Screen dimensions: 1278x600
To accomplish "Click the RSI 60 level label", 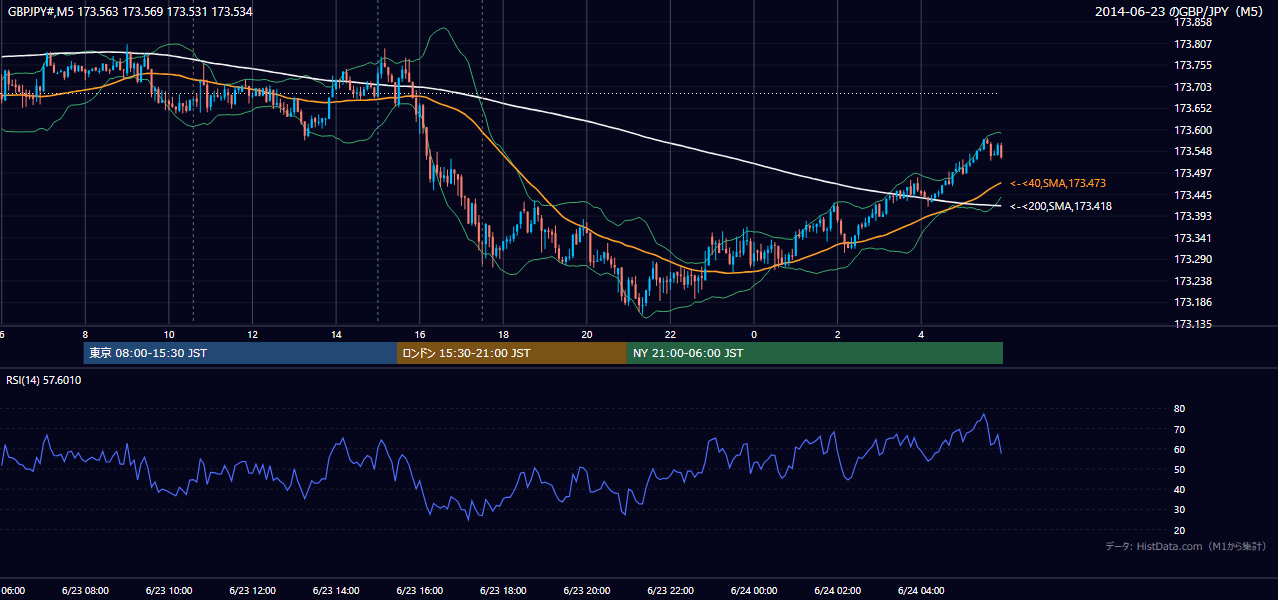I will pyautogui.click(x=1179, y=449).
